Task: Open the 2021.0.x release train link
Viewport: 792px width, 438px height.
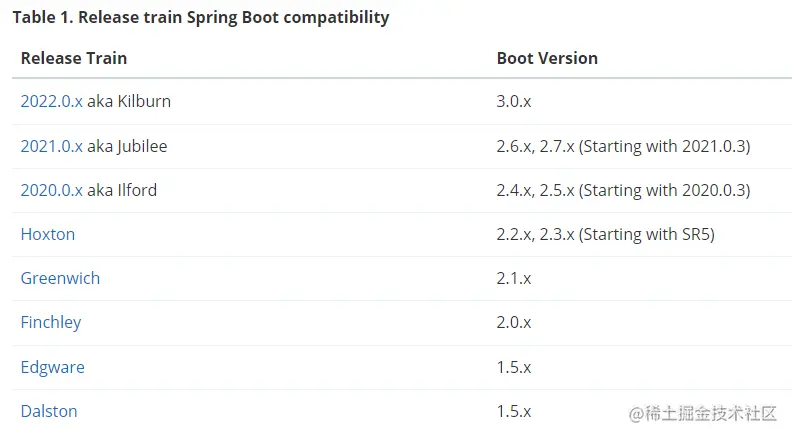Action: [51, 146]
